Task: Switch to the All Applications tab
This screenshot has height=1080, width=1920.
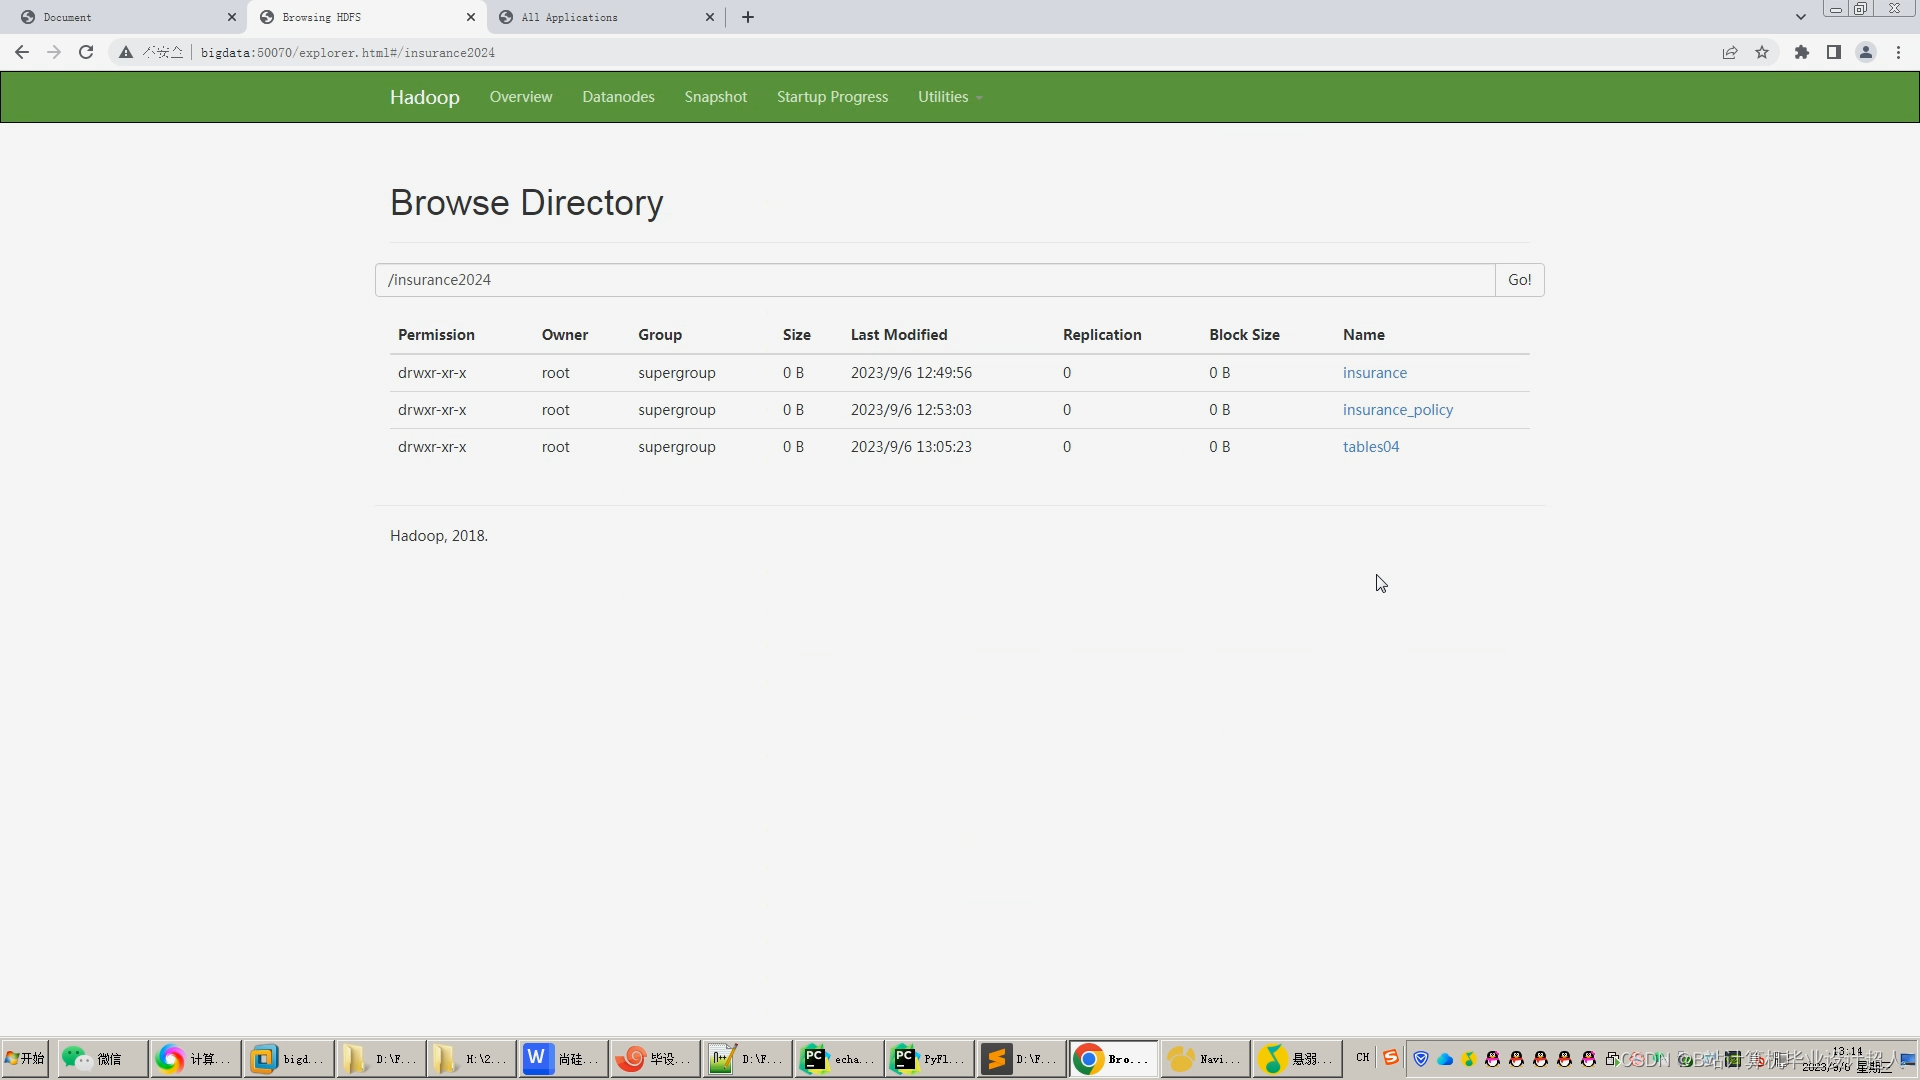Action: [x=600, y=17]
